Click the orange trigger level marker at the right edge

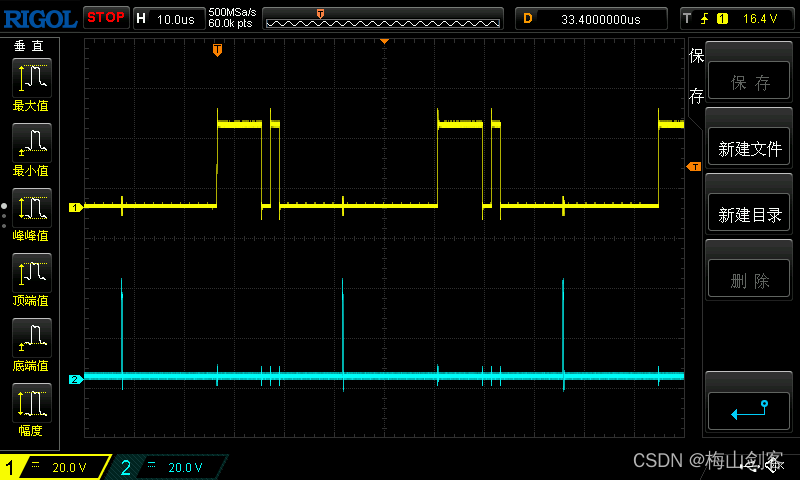tap(693, 167)
